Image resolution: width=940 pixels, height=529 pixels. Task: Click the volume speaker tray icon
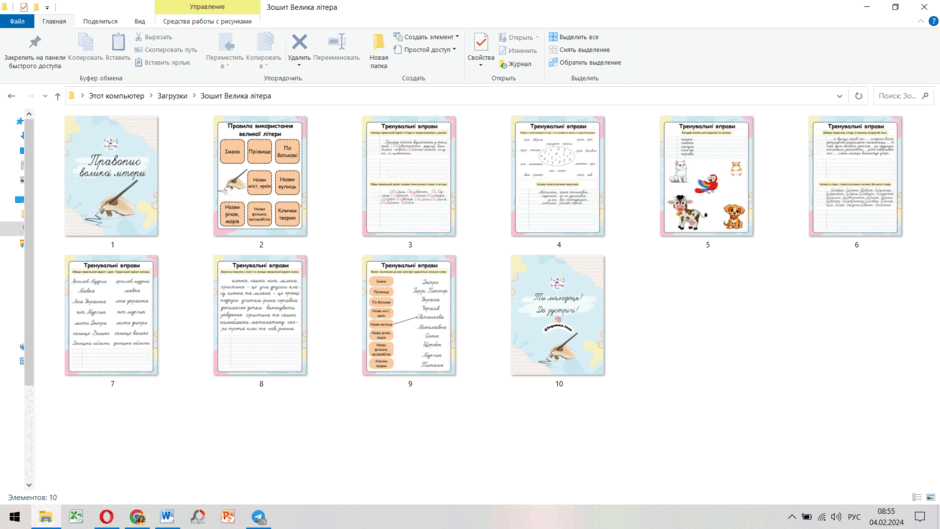tap(836, 516)
